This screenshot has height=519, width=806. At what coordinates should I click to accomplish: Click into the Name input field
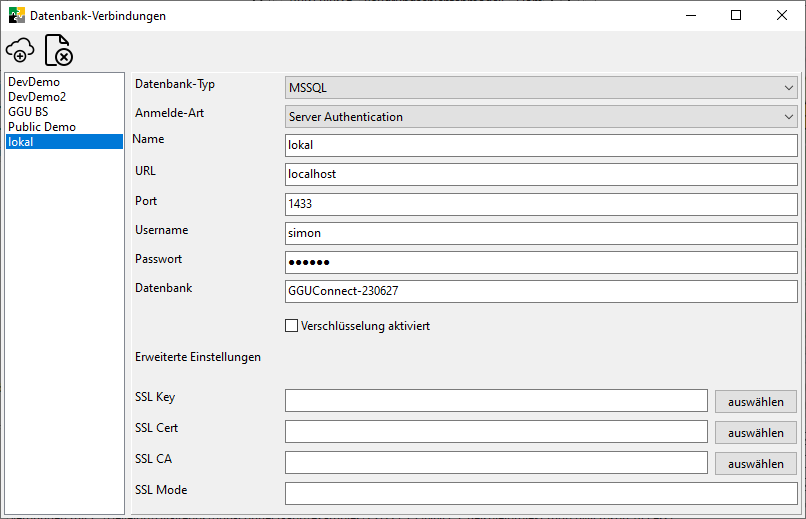click(x=541, y=145)
